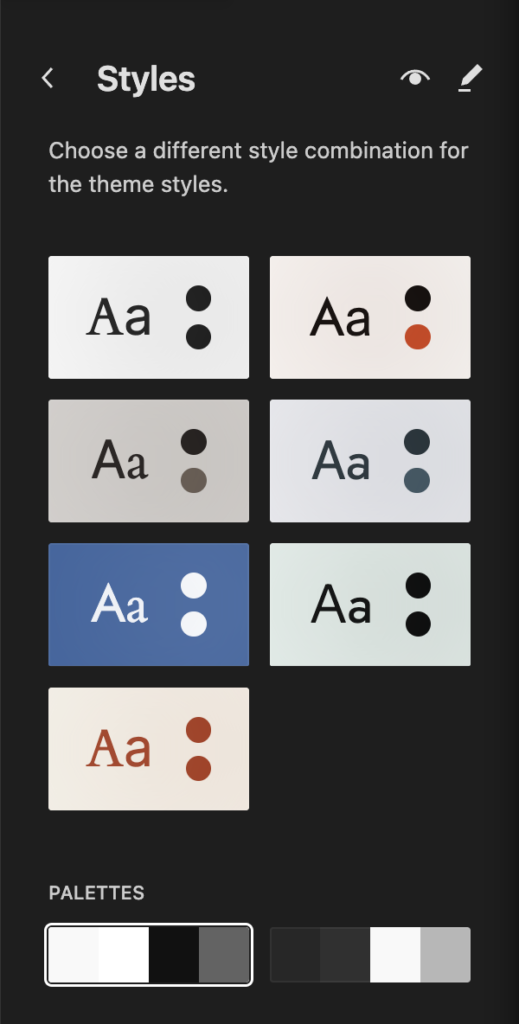Open the style book eye icon
This screenshot has width=519, height=1024.
[415, 78]
